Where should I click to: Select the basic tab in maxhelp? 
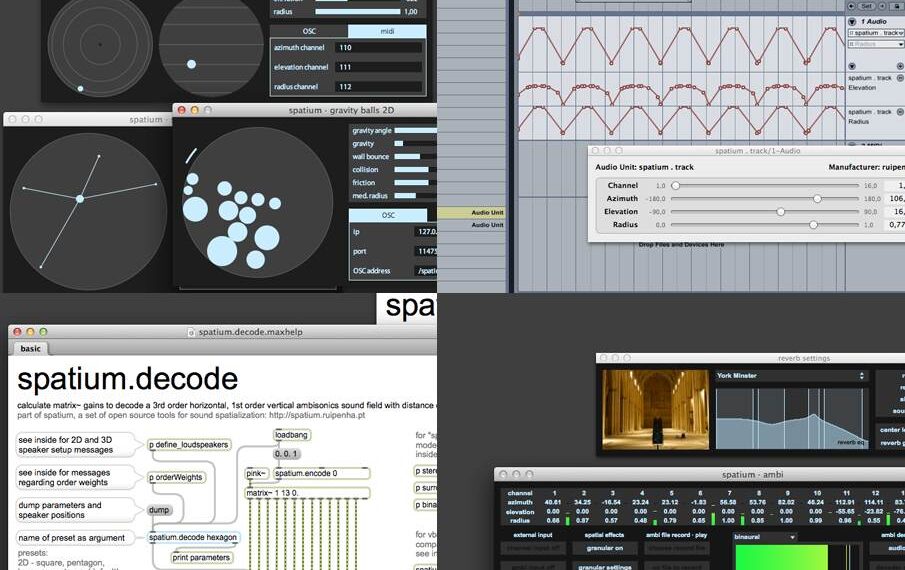click(30, 349)
